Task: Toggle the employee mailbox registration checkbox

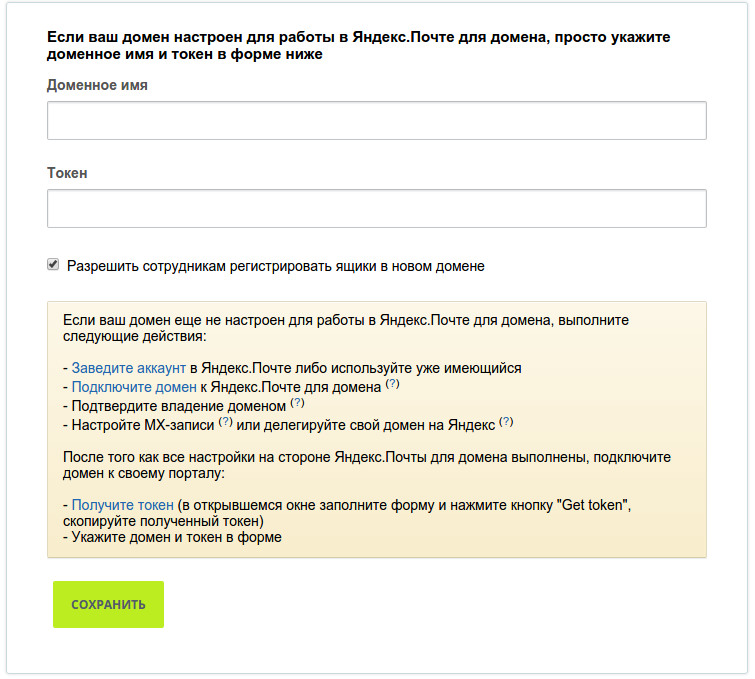Action: point(53,264)
